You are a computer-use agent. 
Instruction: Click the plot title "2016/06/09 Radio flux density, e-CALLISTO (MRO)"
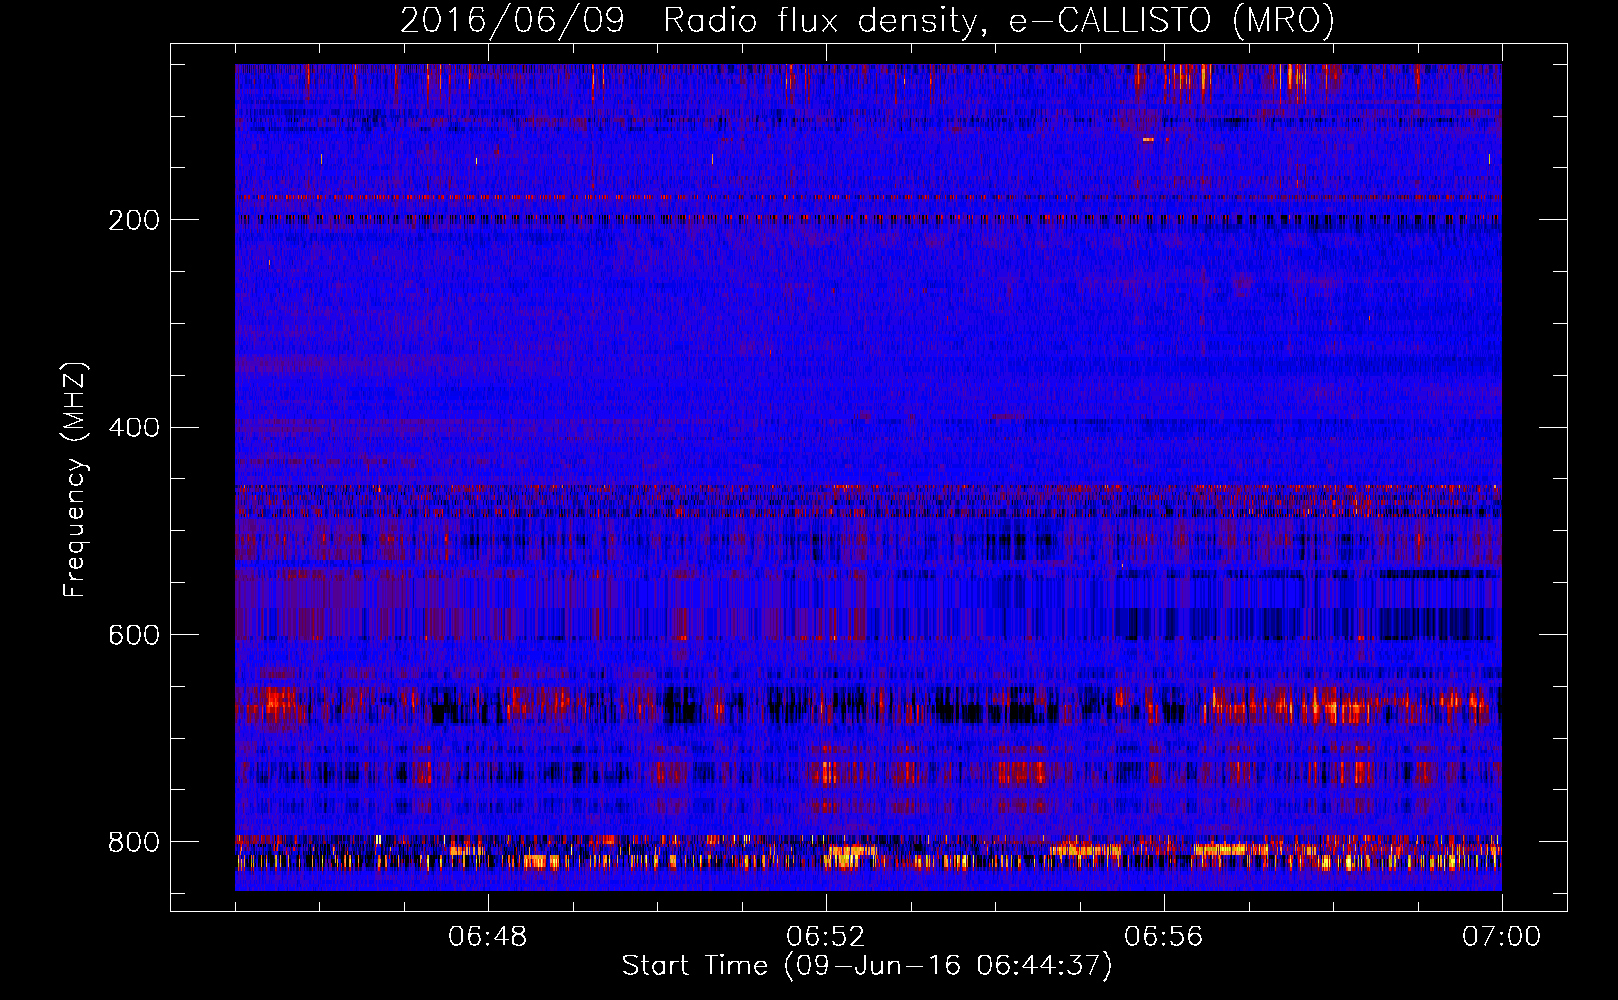(x=867, y=20)
